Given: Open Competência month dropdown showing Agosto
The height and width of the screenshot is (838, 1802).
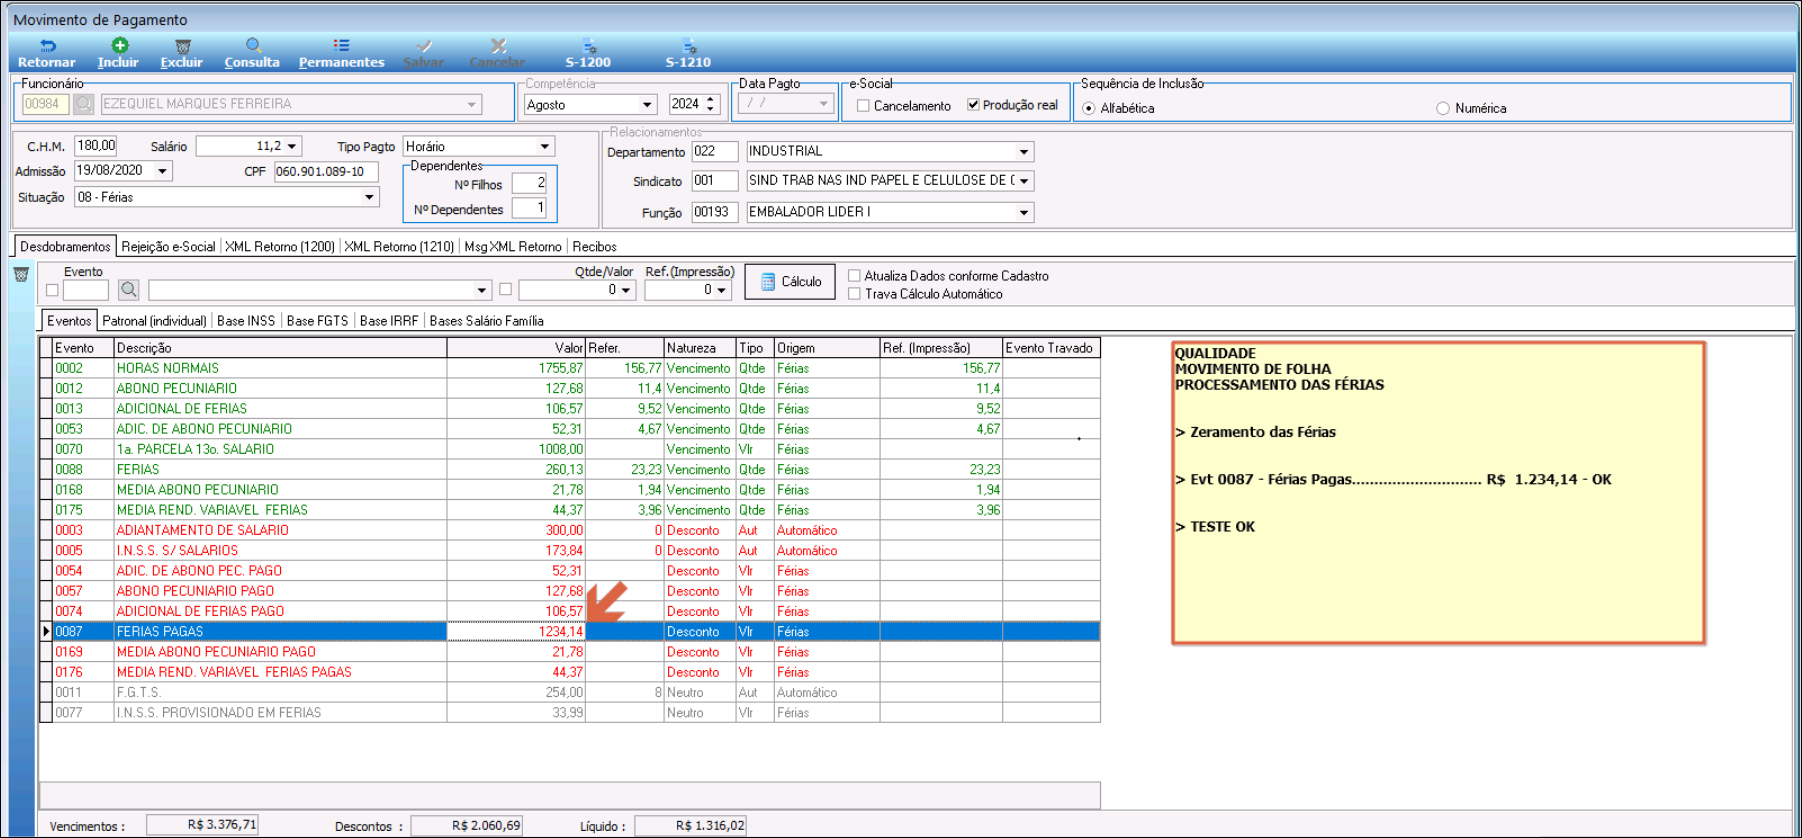Looking at the screenshot, I should pyautogui.click(x=647, y=105).
